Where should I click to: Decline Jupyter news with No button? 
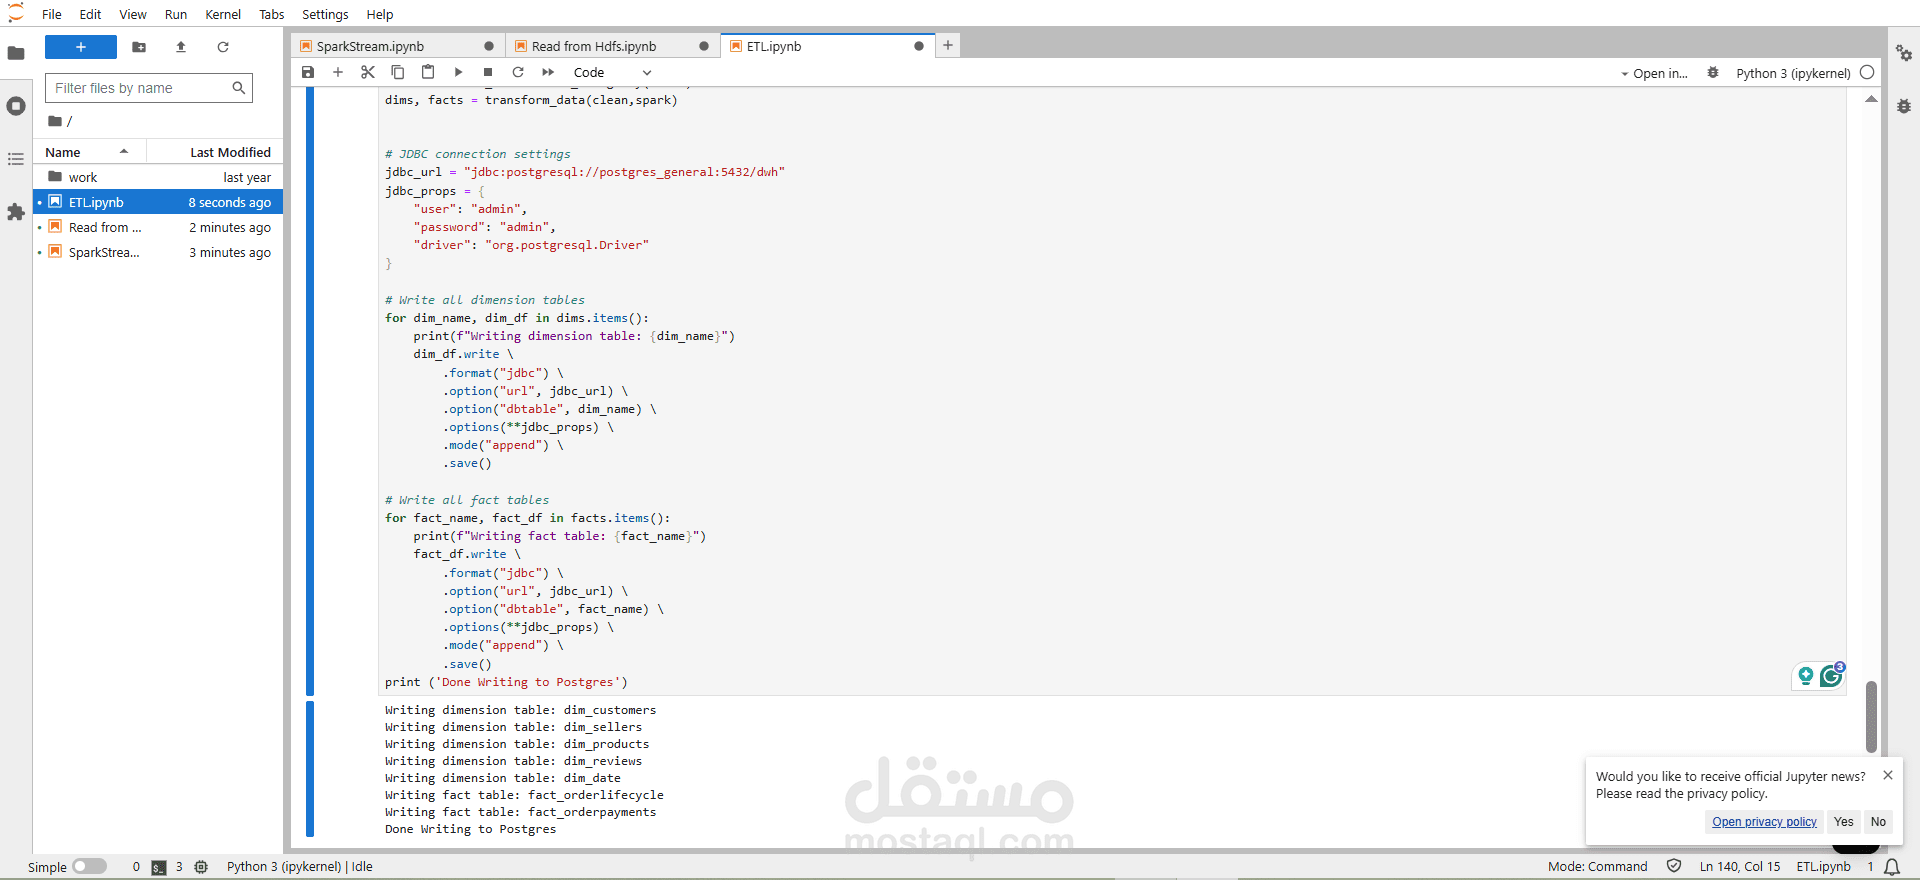pos(1878,822)
